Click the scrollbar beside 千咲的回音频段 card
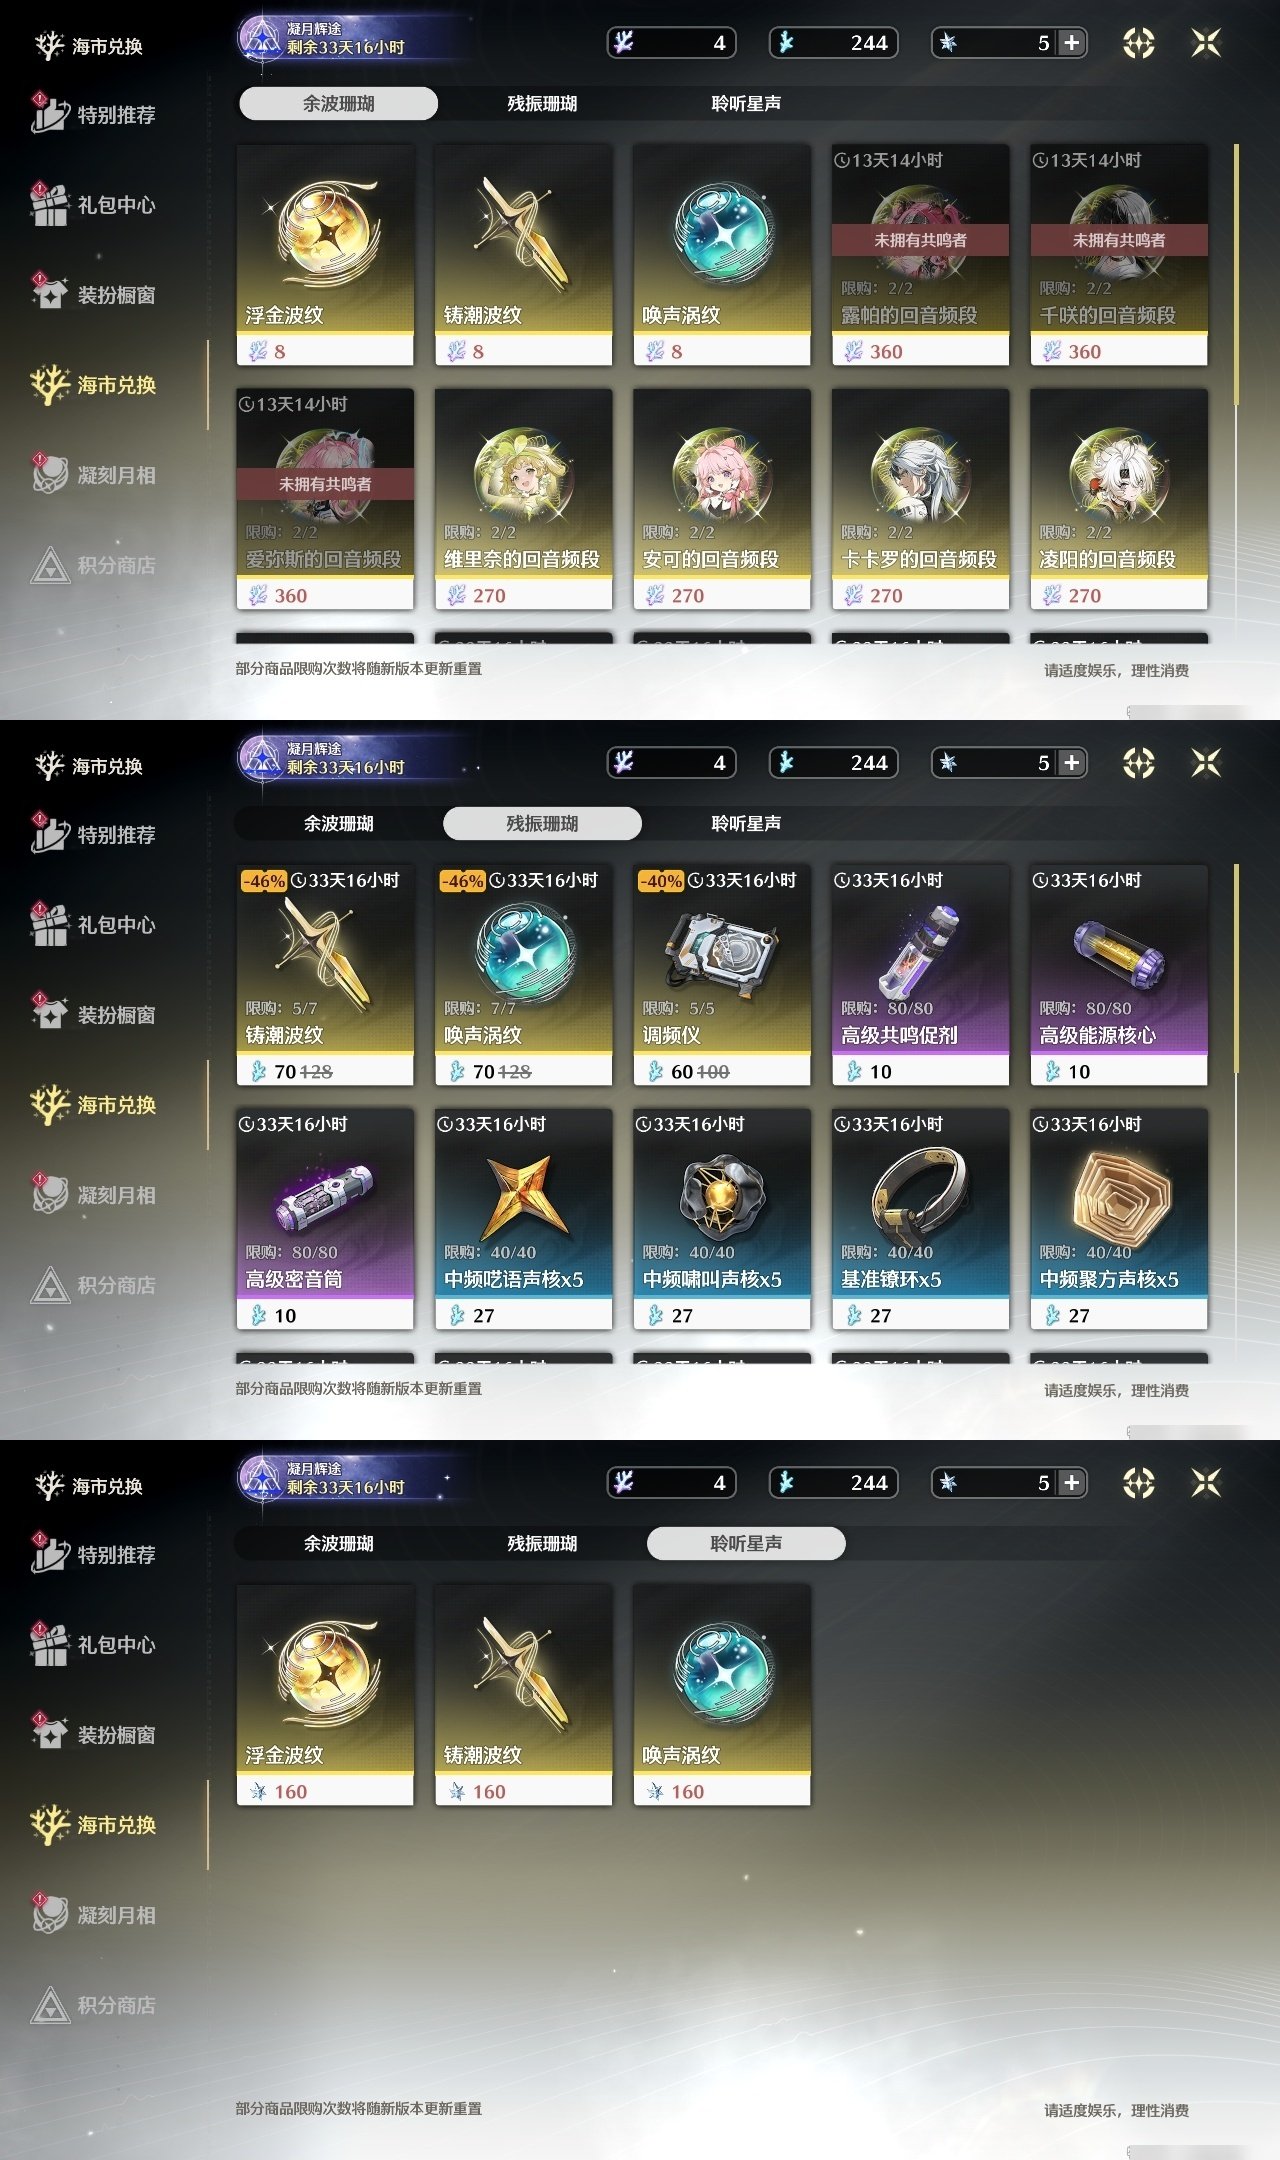The image size is (1280, 2160). tap(1237, 274)
